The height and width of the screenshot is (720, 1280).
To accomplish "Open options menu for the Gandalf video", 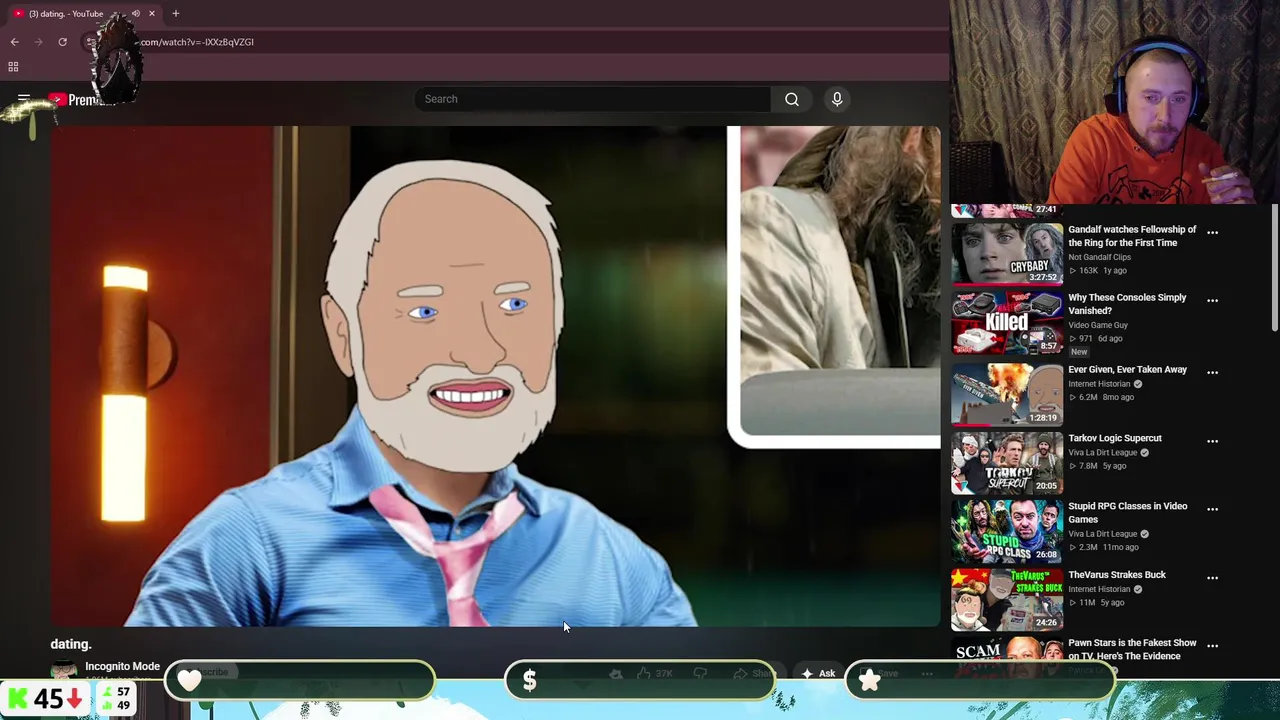I will [1212, 233].
